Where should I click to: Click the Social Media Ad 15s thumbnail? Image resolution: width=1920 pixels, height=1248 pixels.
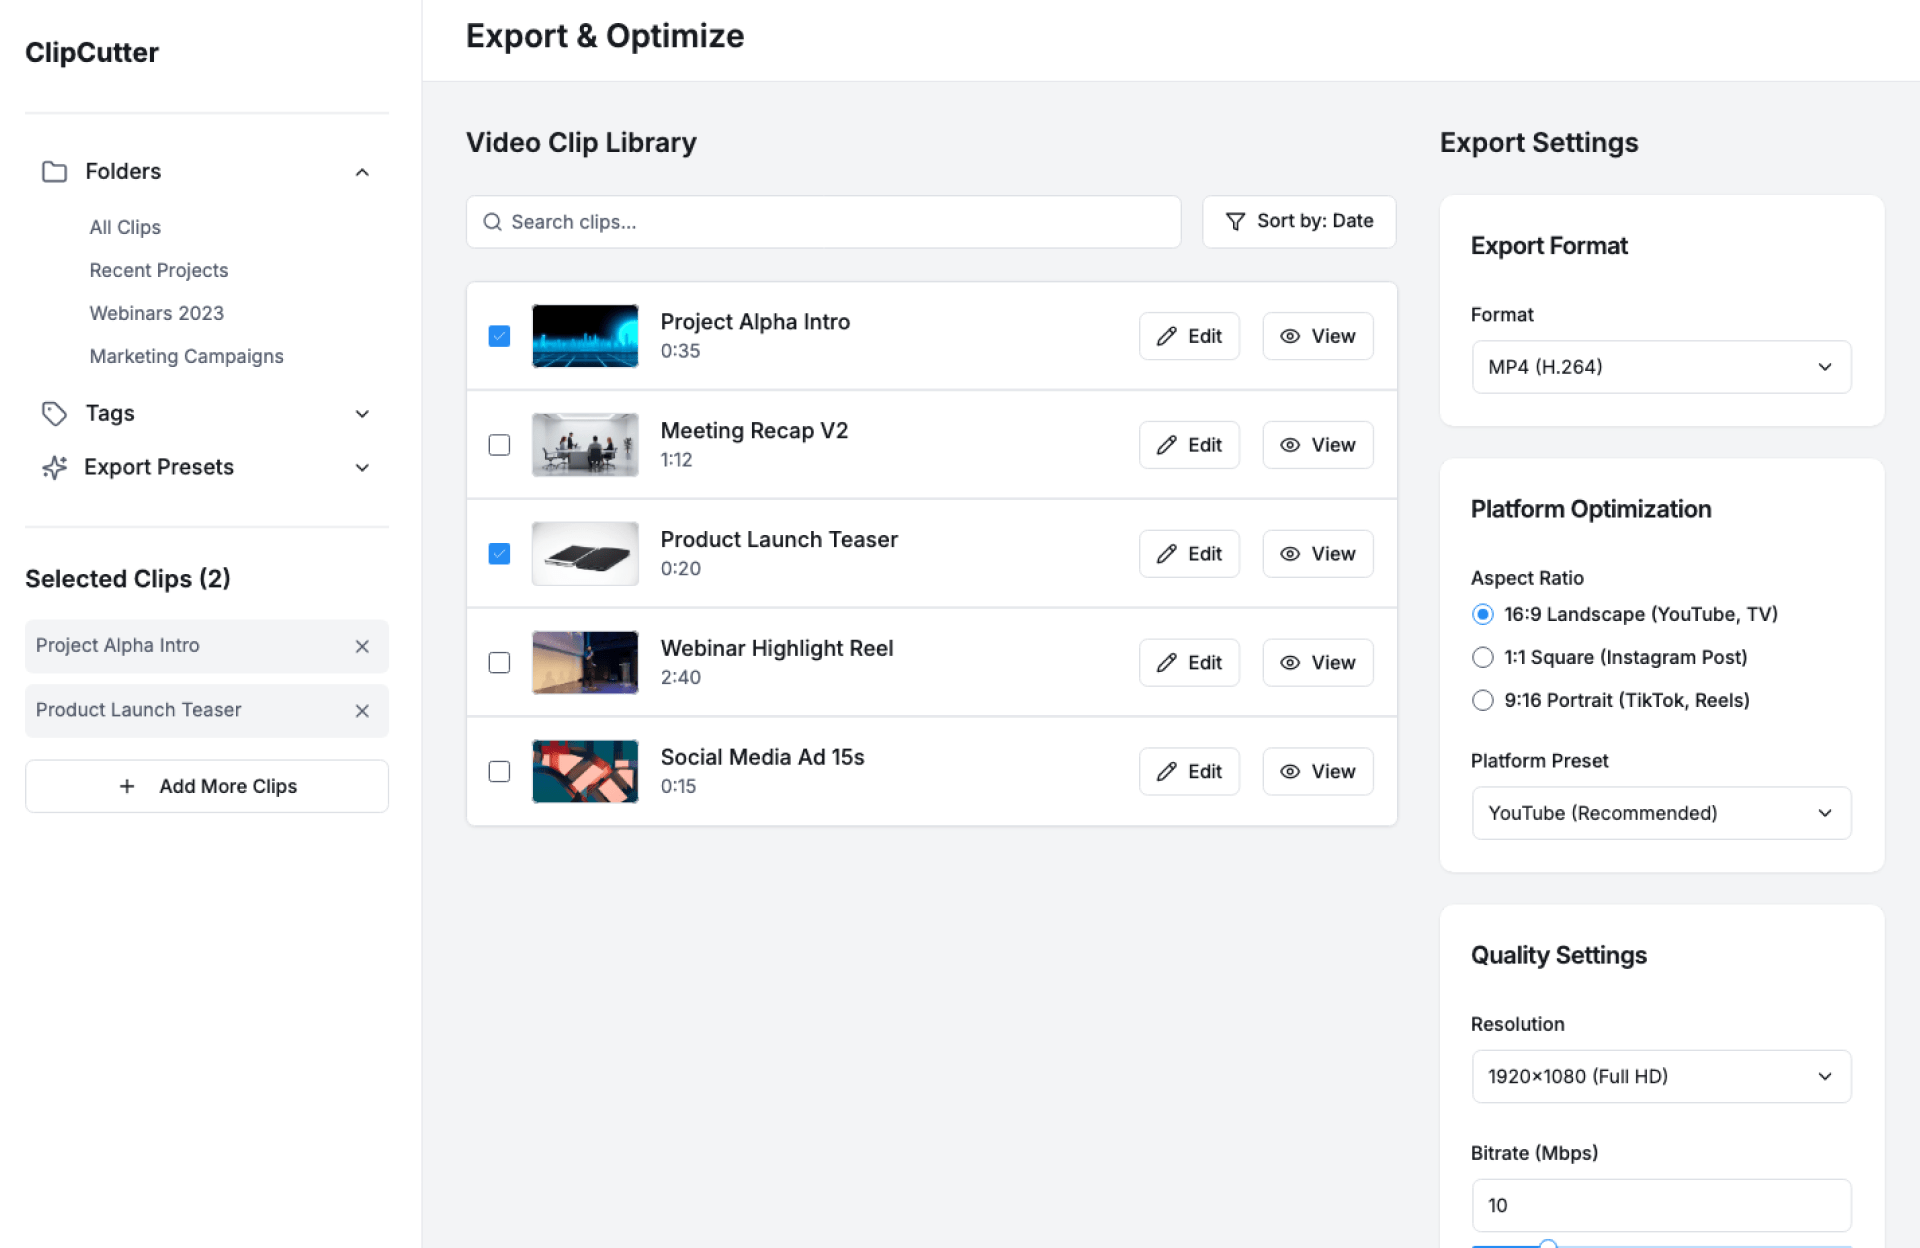click(585, 771)
